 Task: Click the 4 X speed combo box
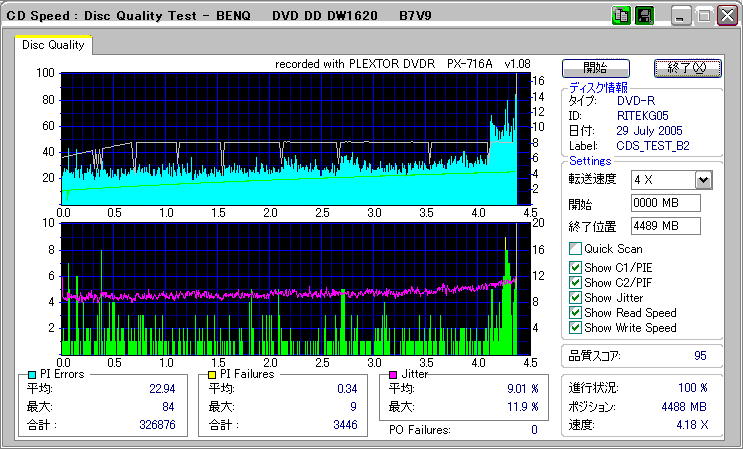(662, 179)
